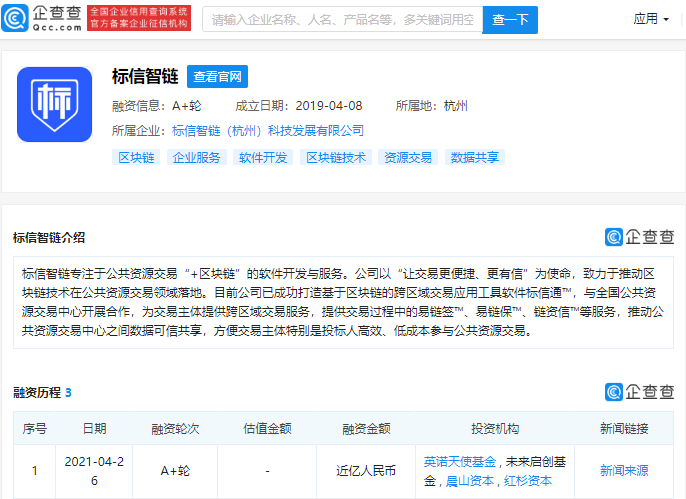Click the 所属地 杭州 text

click(431, 106)
